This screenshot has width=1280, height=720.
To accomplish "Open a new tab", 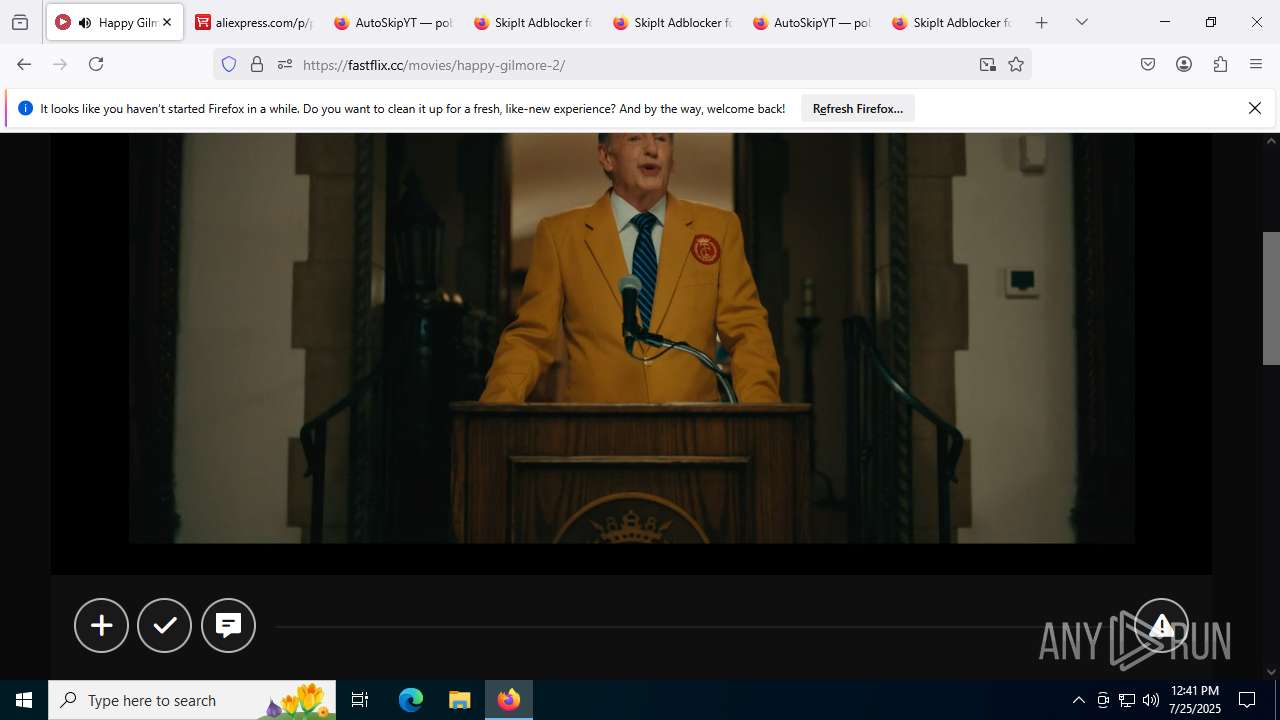I will (x=1042, y=22).
